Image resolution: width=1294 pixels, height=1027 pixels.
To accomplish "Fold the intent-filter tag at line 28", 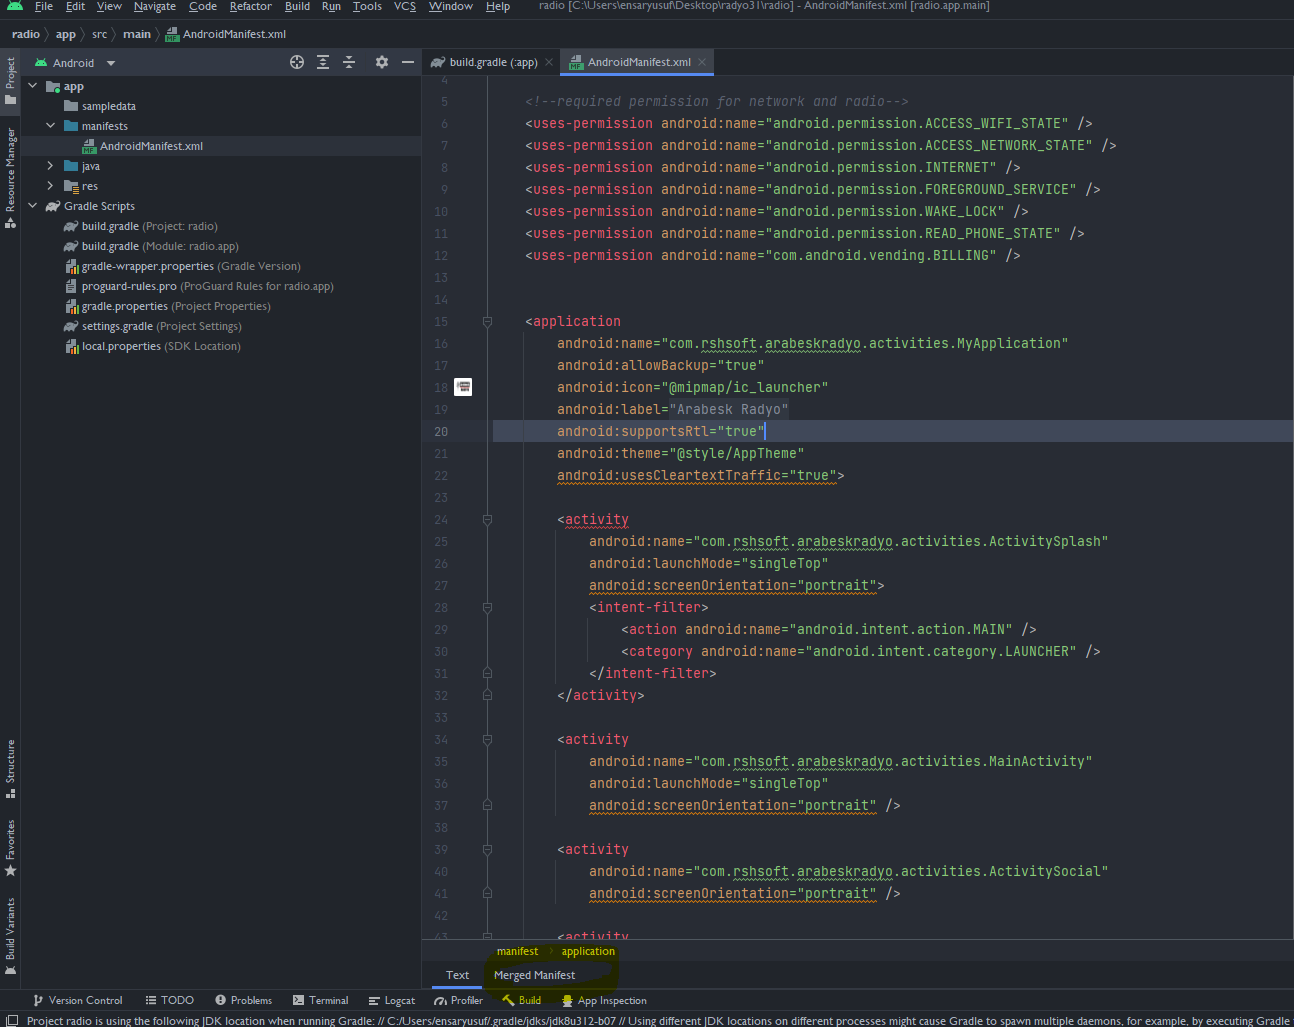I will [487, 607].
